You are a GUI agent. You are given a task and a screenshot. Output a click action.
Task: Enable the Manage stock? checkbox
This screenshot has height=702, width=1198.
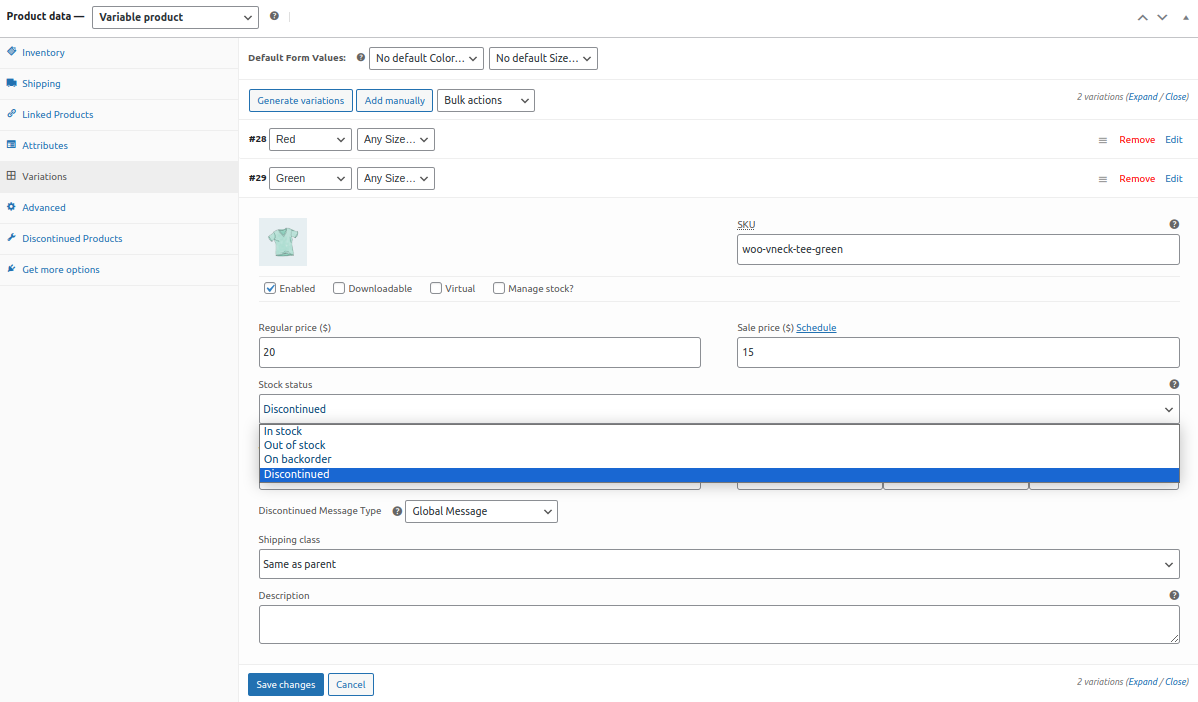tap(499, 289)
